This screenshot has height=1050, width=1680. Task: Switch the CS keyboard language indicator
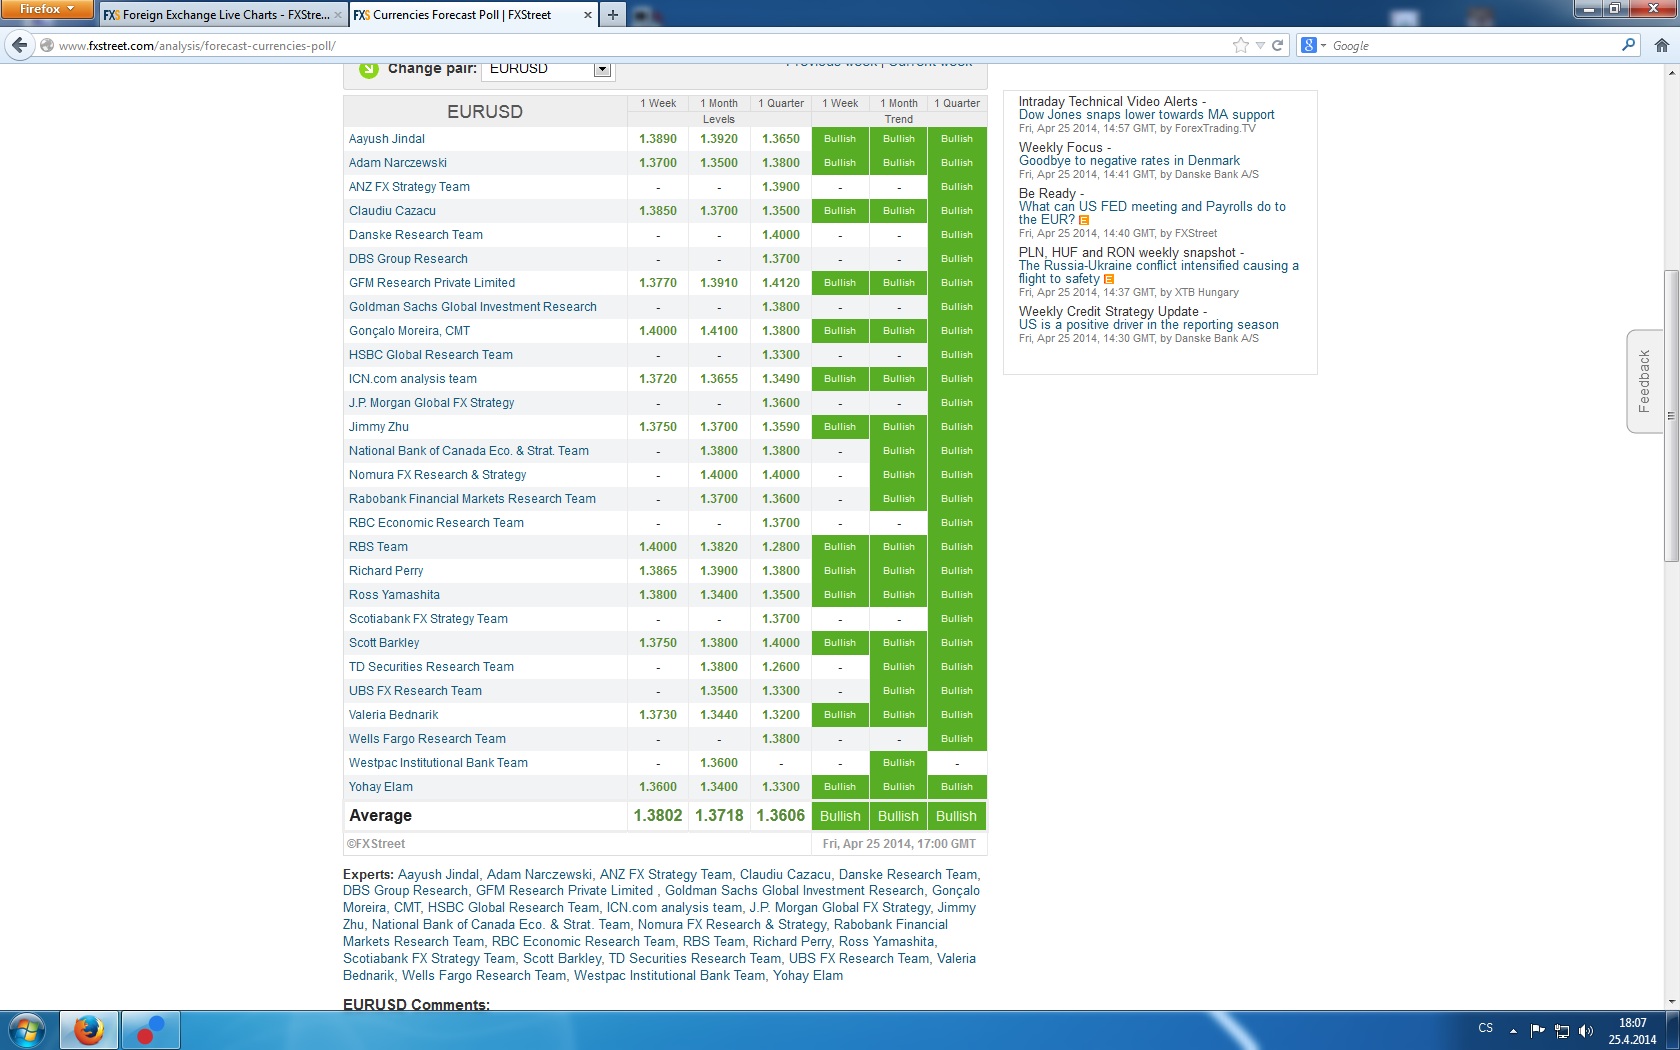click(x=1486, y=1029)
